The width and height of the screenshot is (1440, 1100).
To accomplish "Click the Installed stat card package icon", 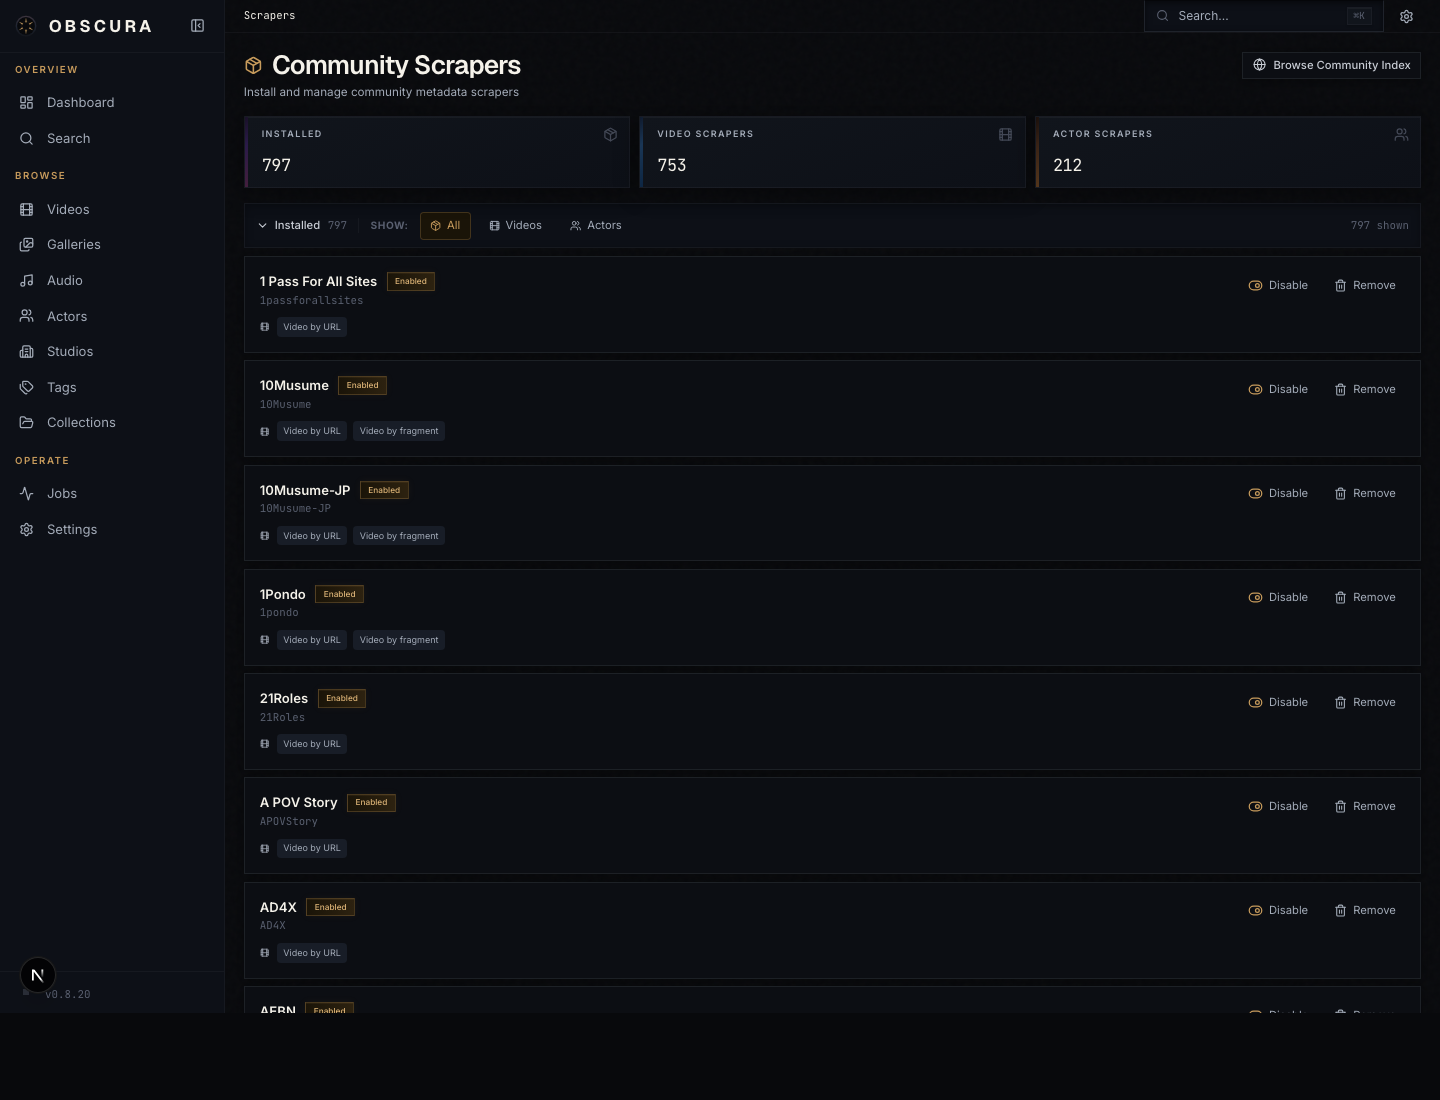I will (610, 134).
